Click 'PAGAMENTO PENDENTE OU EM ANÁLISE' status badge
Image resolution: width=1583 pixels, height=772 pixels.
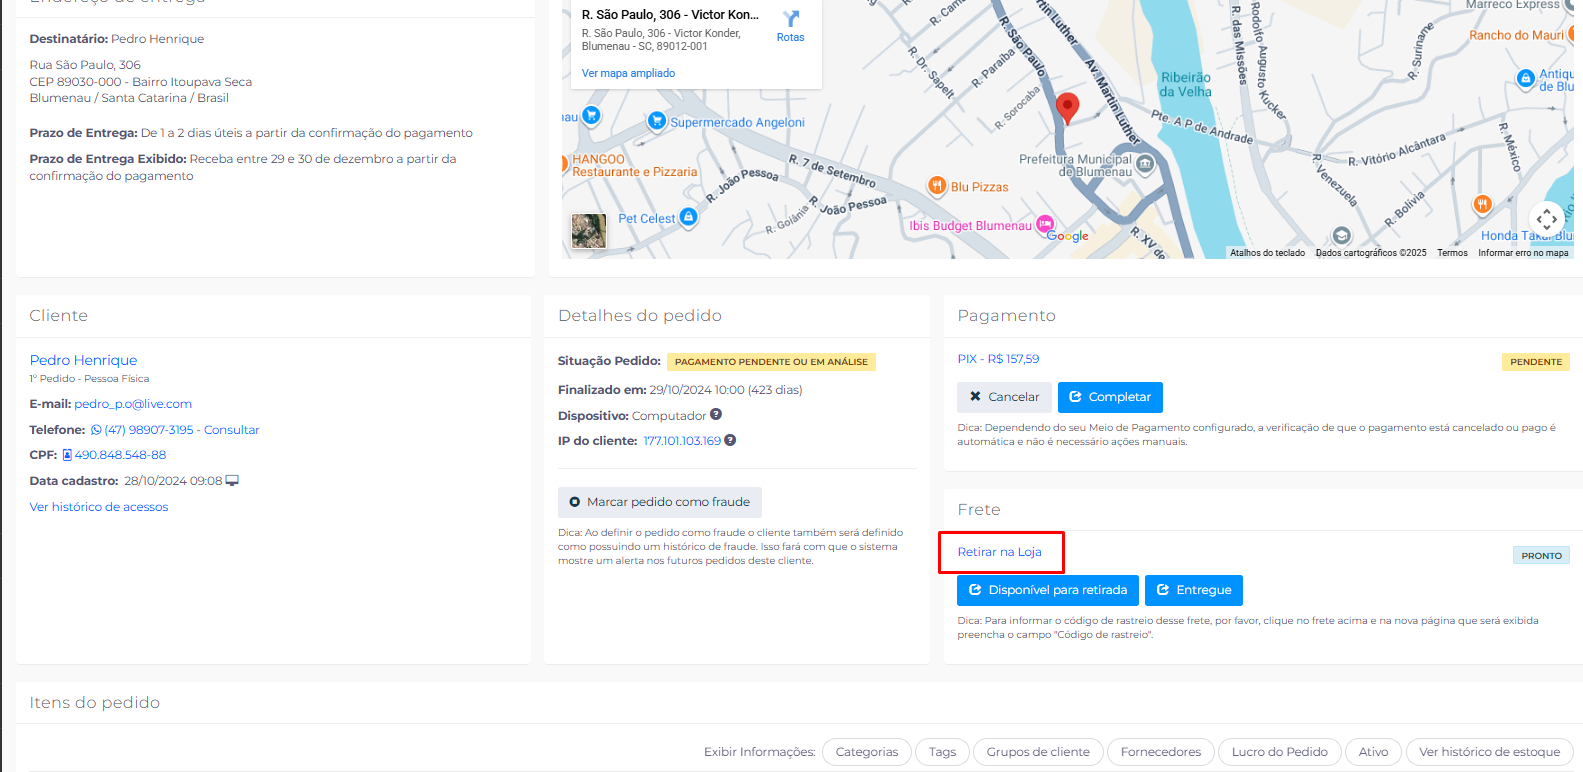(771, 362)
